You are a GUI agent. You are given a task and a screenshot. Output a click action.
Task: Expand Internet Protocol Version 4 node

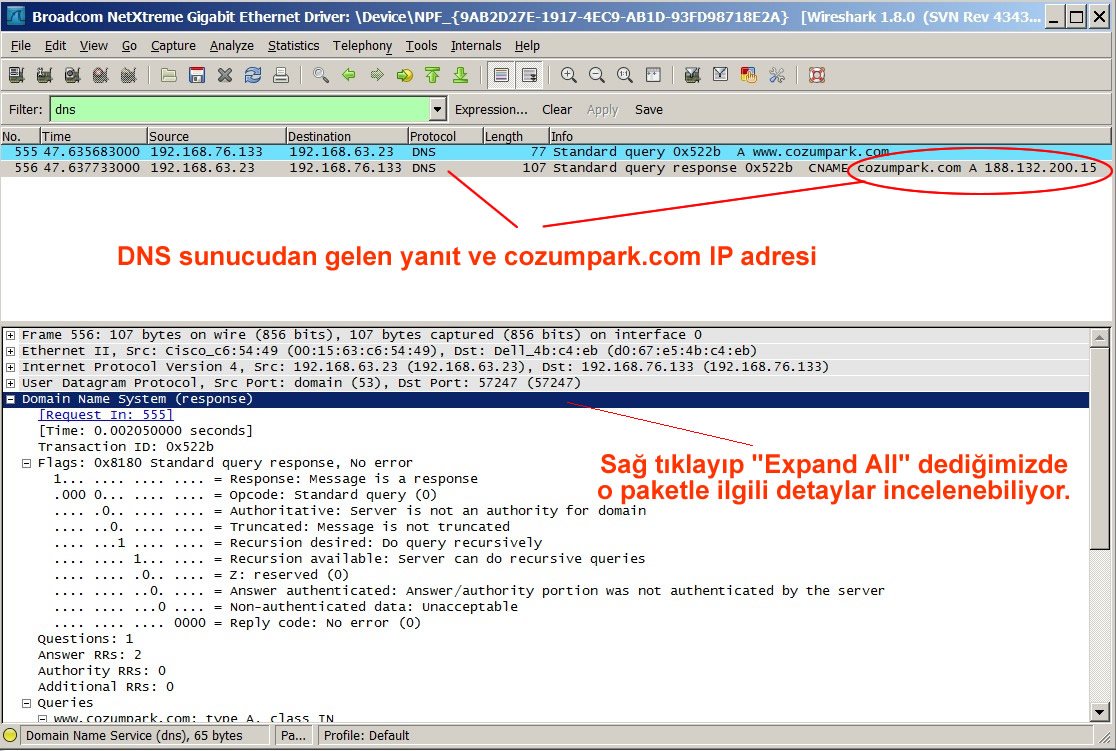[x=11, y=367]
